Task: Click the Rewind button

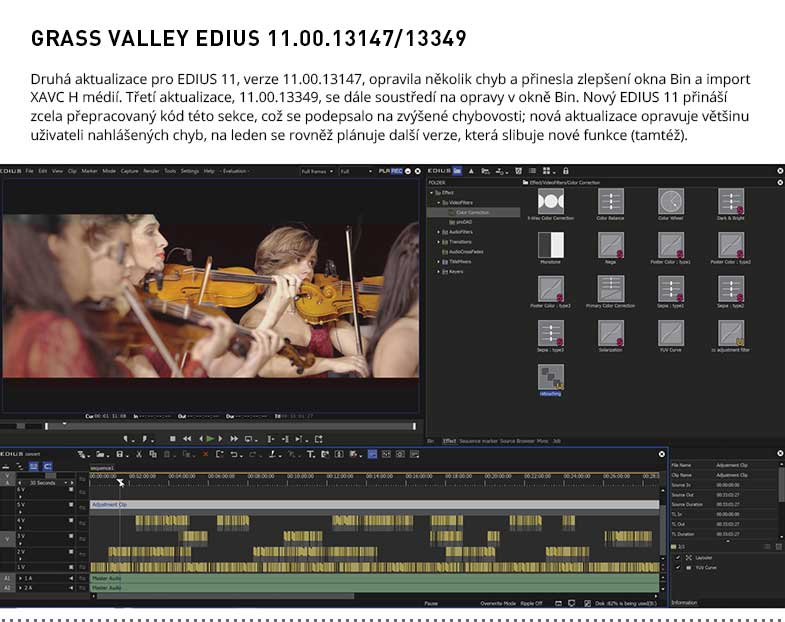Action: click(187, 439)
